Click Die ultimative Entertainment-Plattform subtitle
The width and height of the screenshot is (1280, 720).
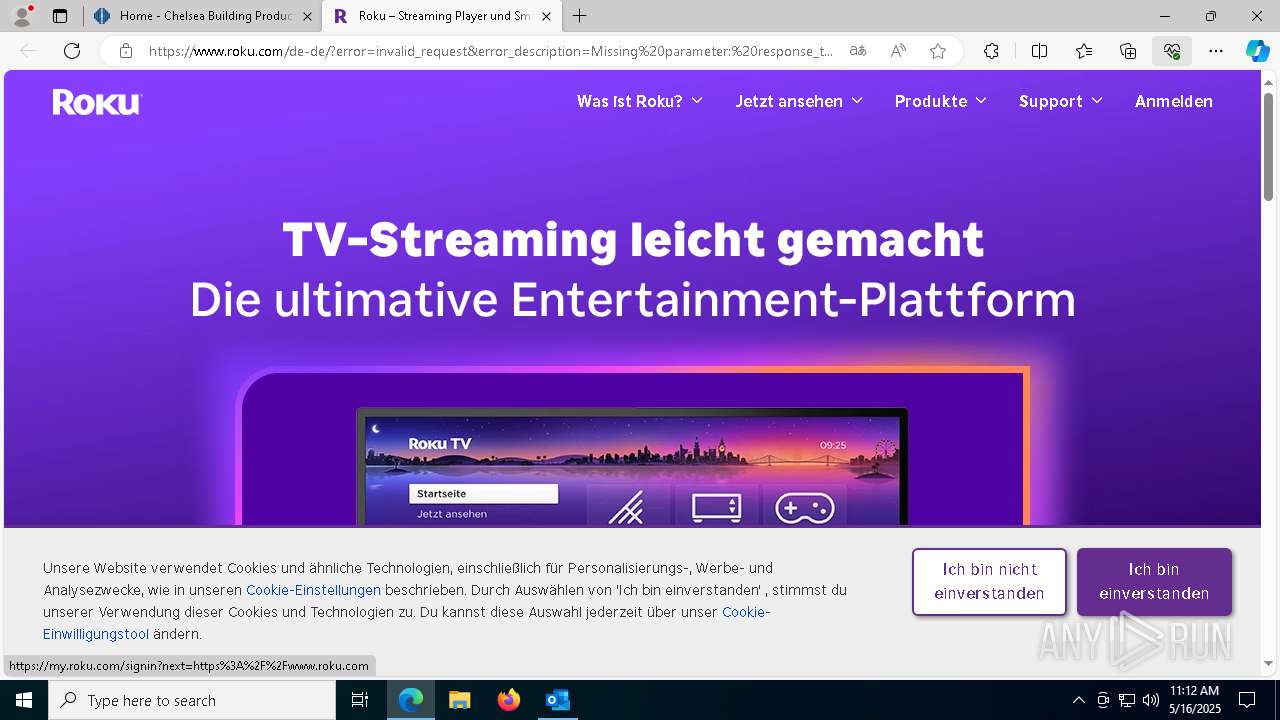(x=633, y=299)
